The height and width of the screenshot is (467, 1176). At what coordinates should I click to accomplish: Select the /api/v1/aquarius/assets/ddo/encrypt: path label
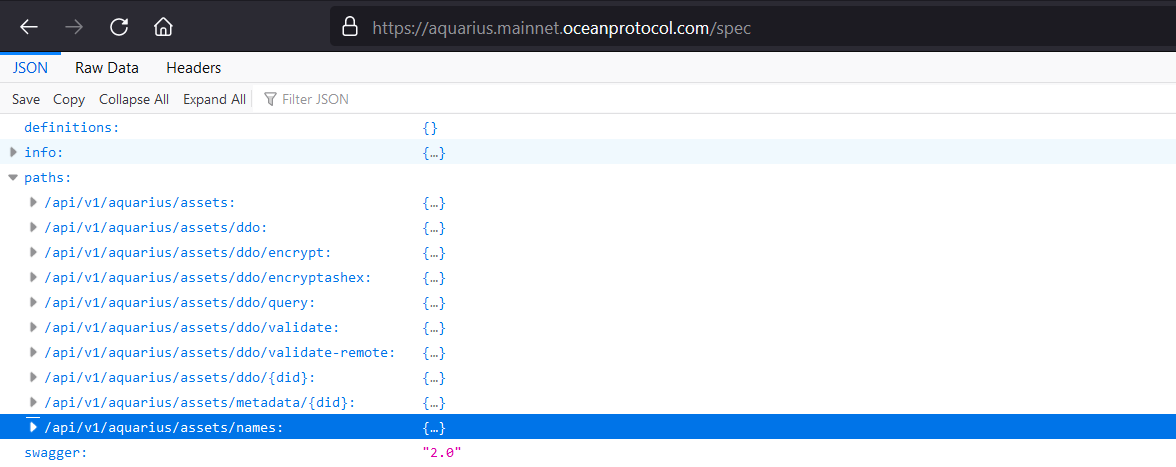[188, 253]
